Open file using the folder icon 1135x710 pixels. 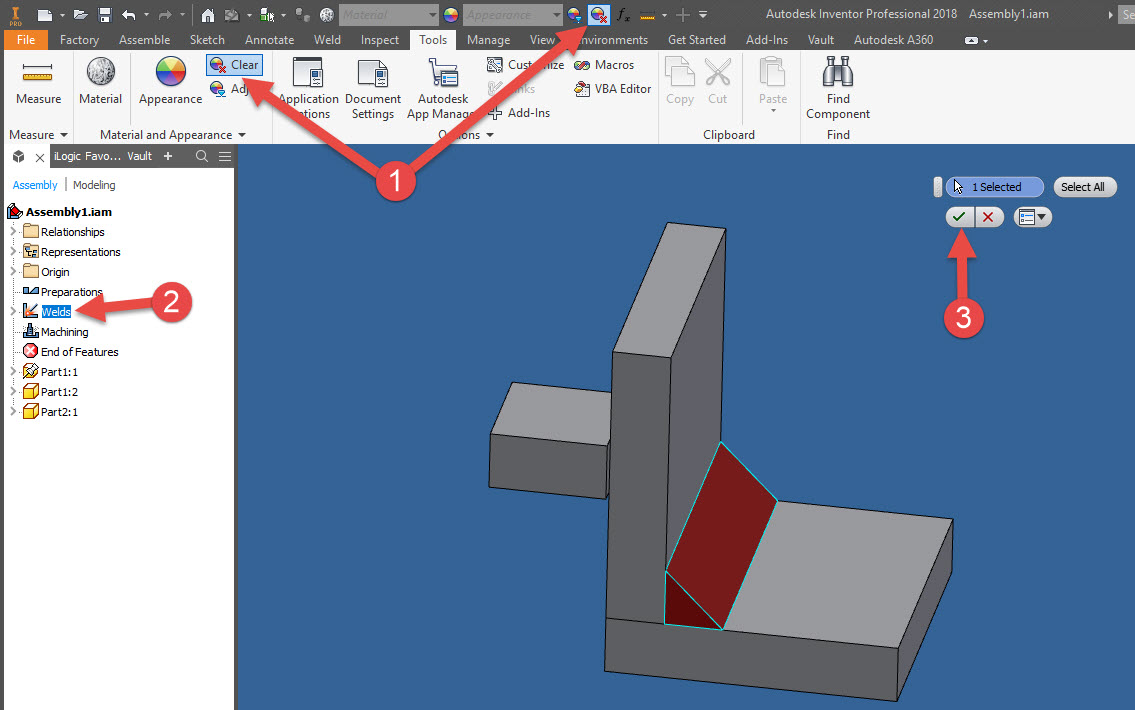point(80,14)
